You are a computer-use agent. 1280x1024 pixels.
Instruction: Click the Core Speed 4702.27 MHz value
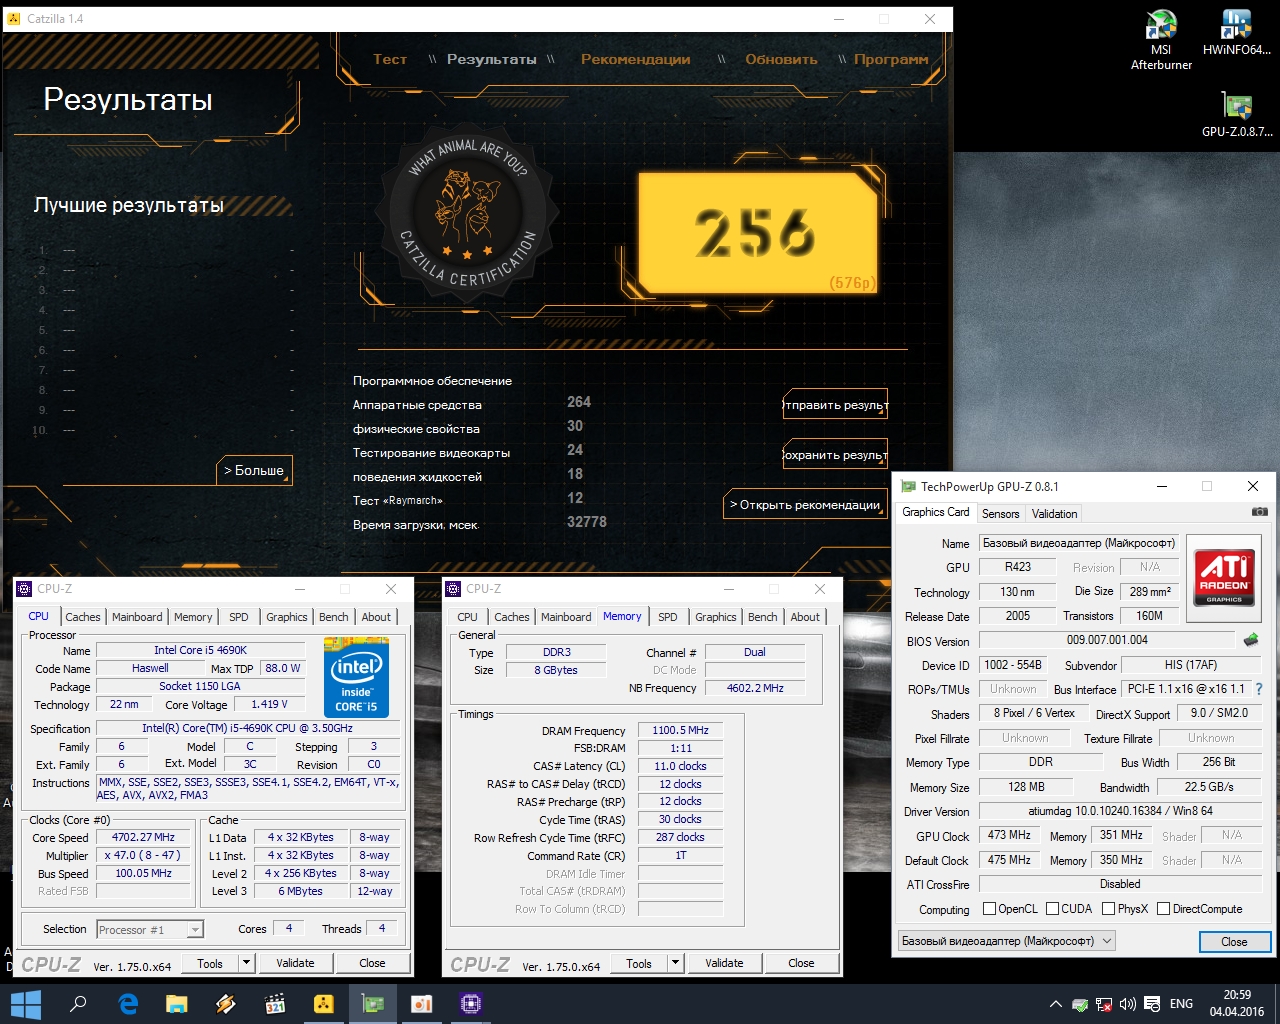point(143,838)
